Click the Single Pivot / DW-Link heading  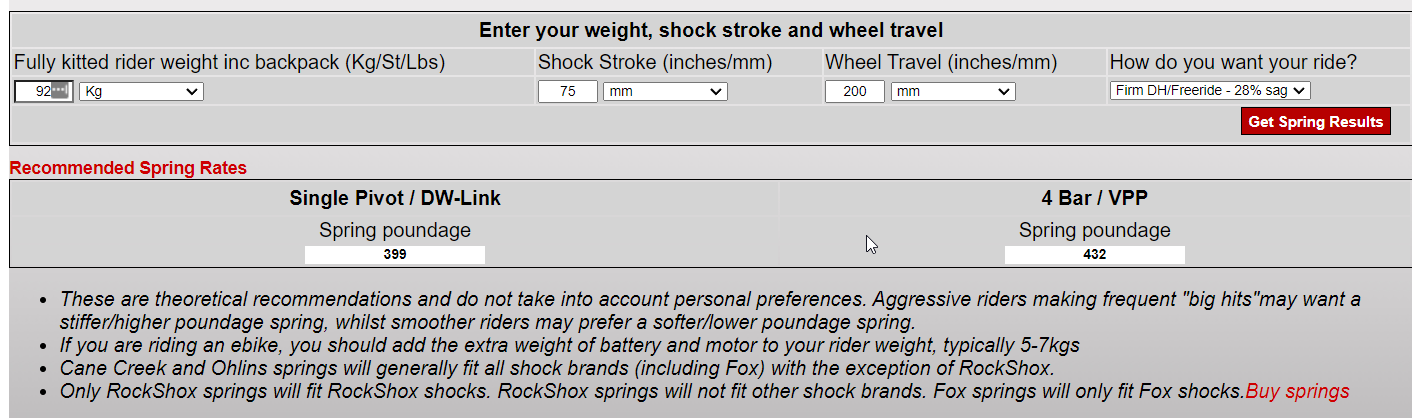[x=395, y=198]
